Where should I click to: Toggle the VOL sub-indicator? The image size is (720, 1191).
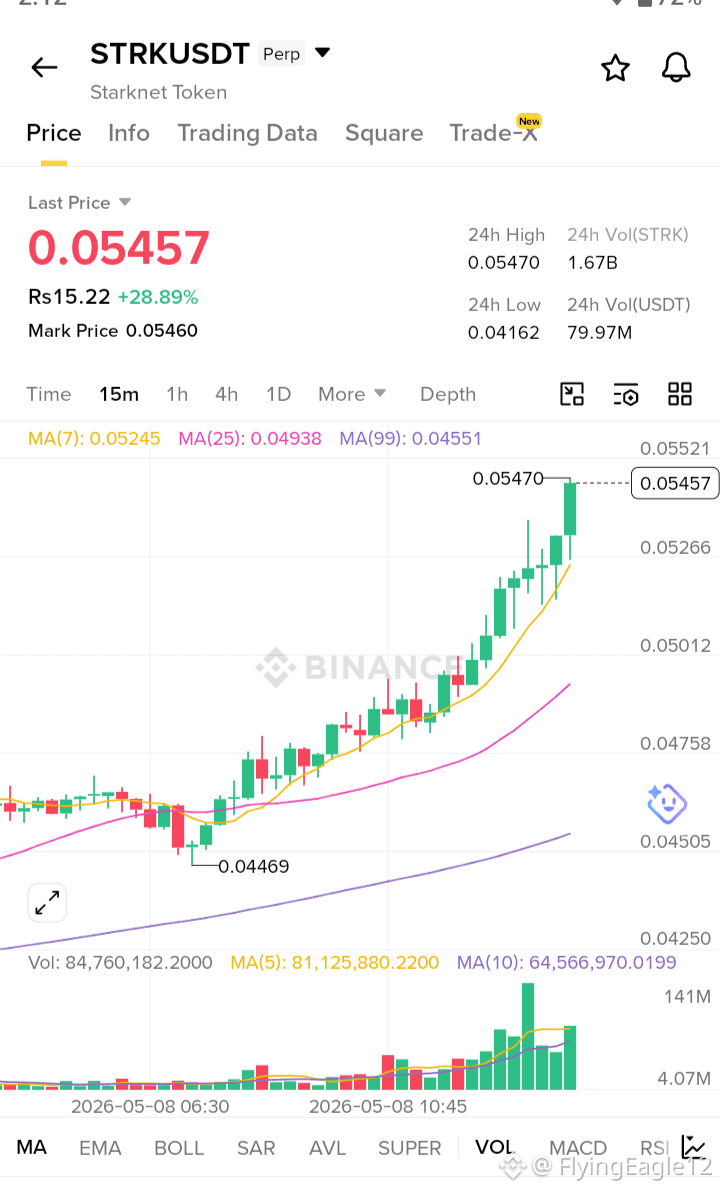(x=494, y=1147)
